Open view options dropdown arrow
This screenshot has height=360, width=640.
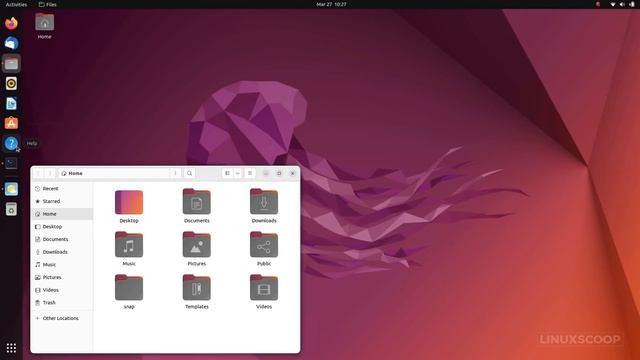coord(238,173)
